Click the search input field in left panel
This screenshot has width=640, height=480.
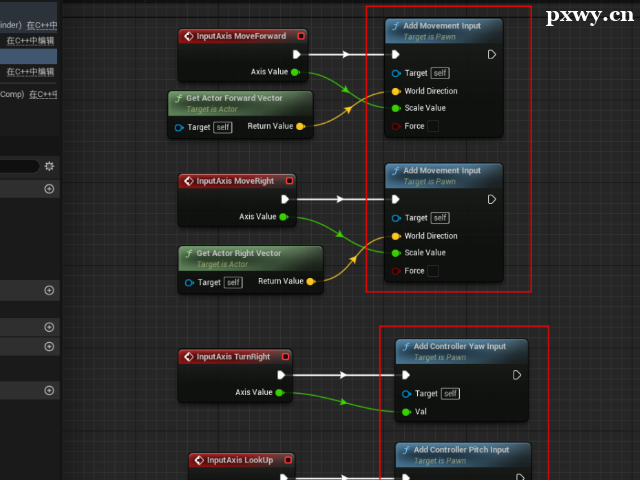[20, 166]
